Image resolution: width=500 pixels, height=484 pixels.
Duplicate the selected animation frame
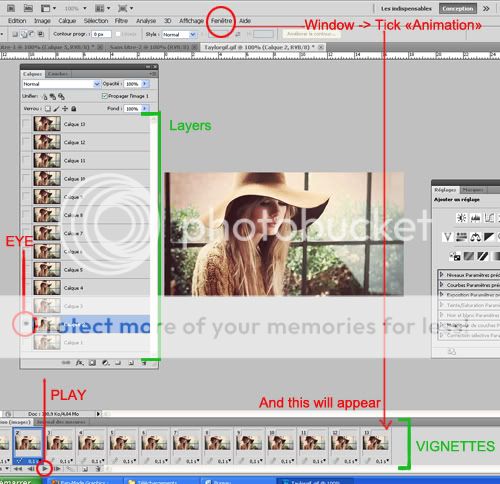[85, 469]
